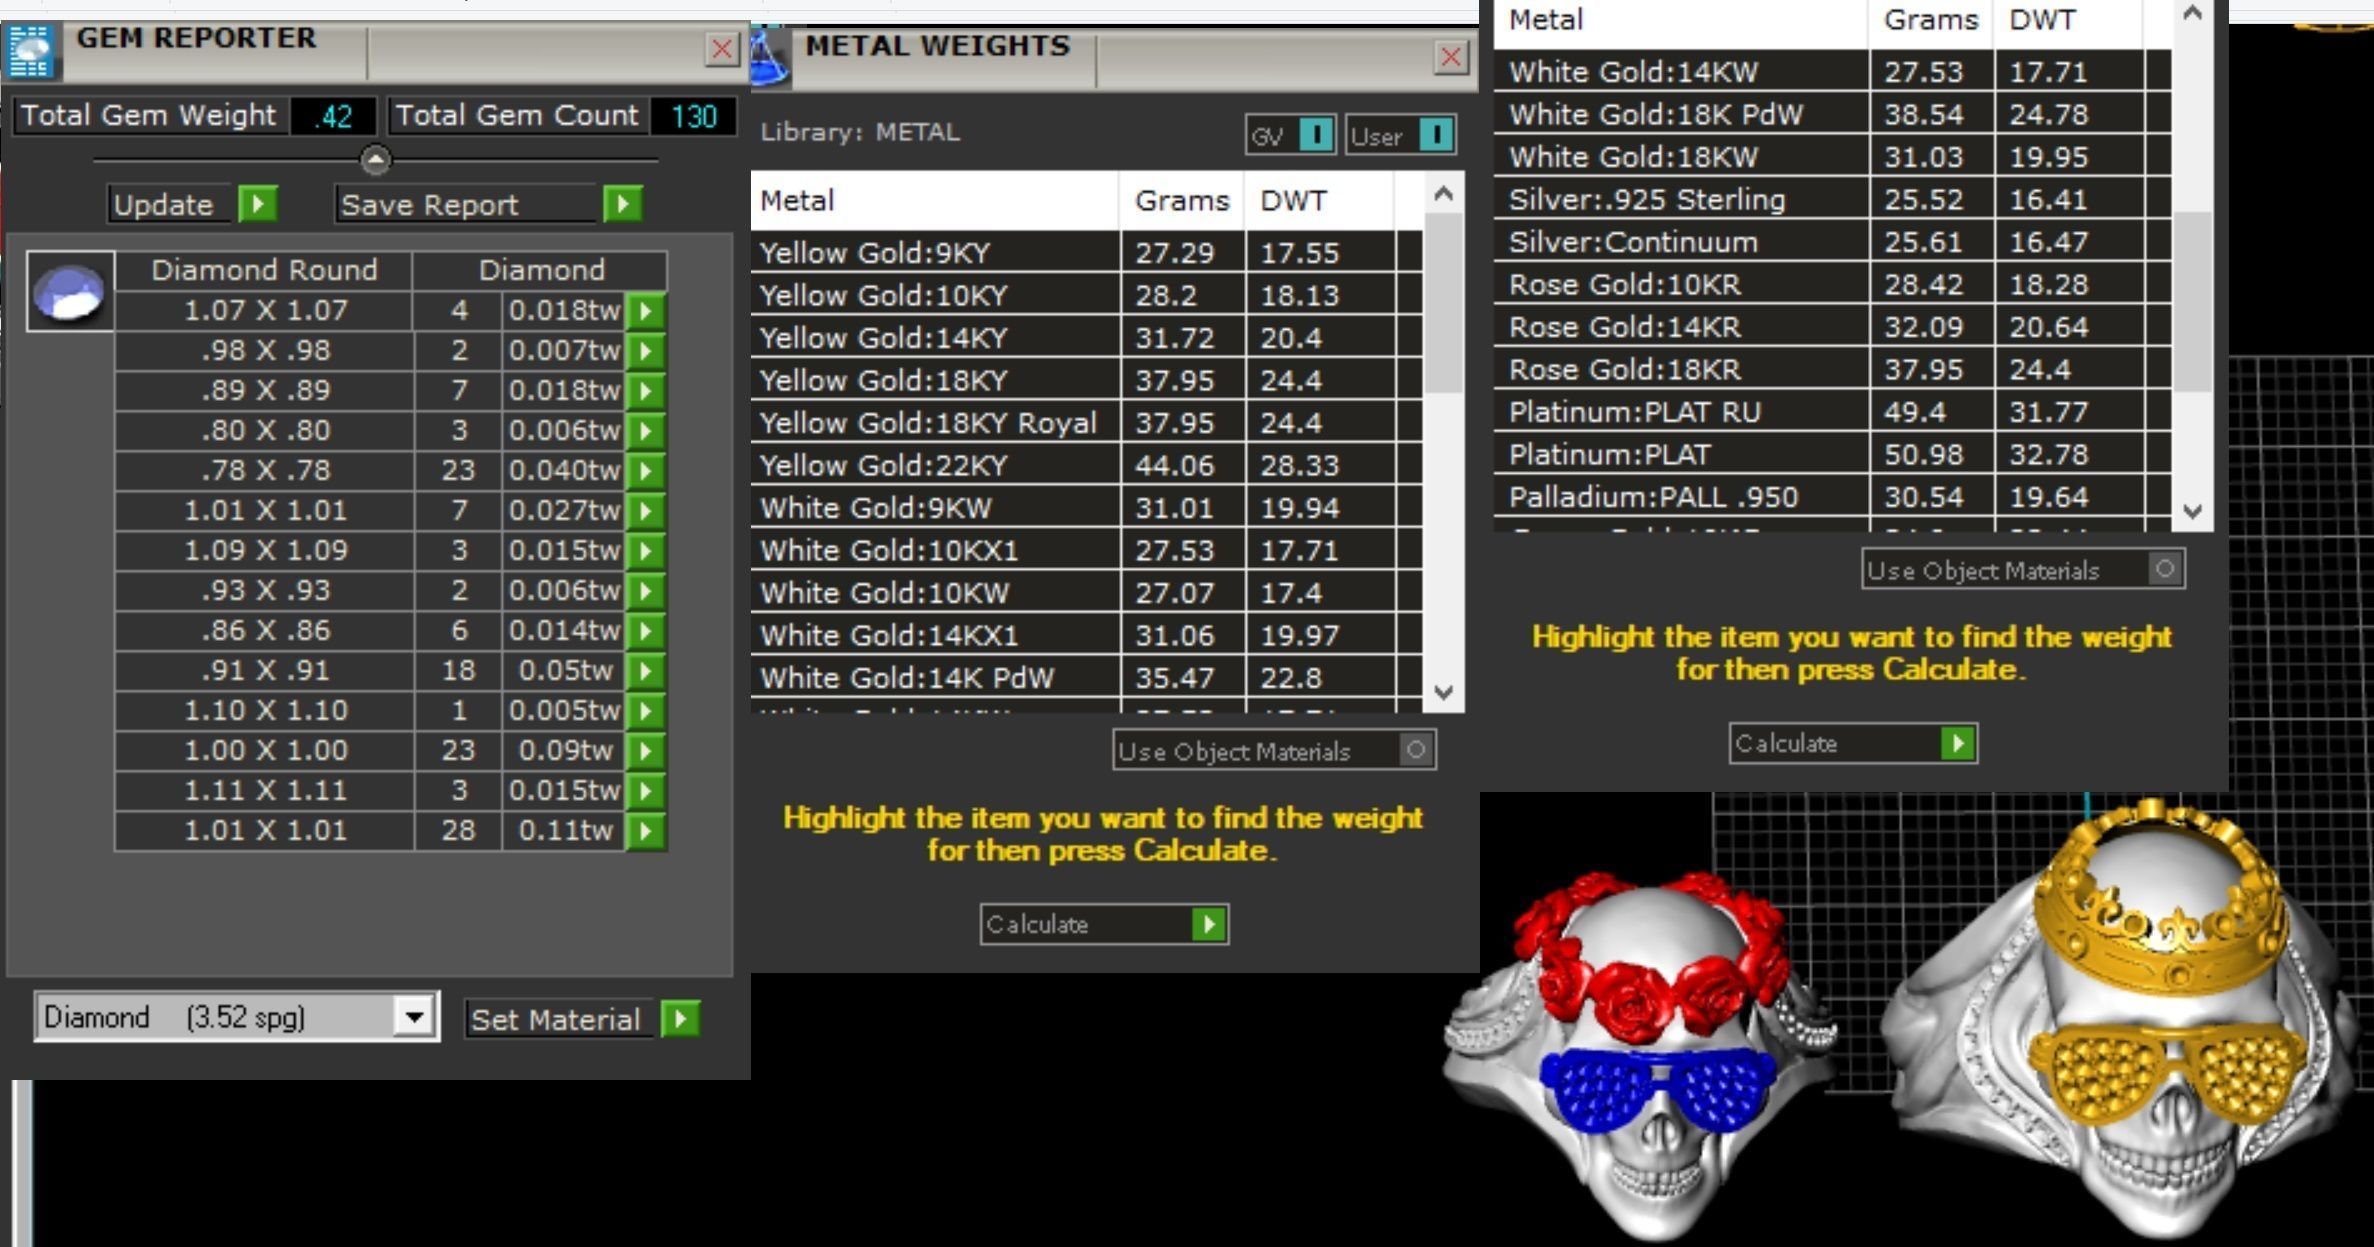Toggle the User library switch

pos(1436,135)
